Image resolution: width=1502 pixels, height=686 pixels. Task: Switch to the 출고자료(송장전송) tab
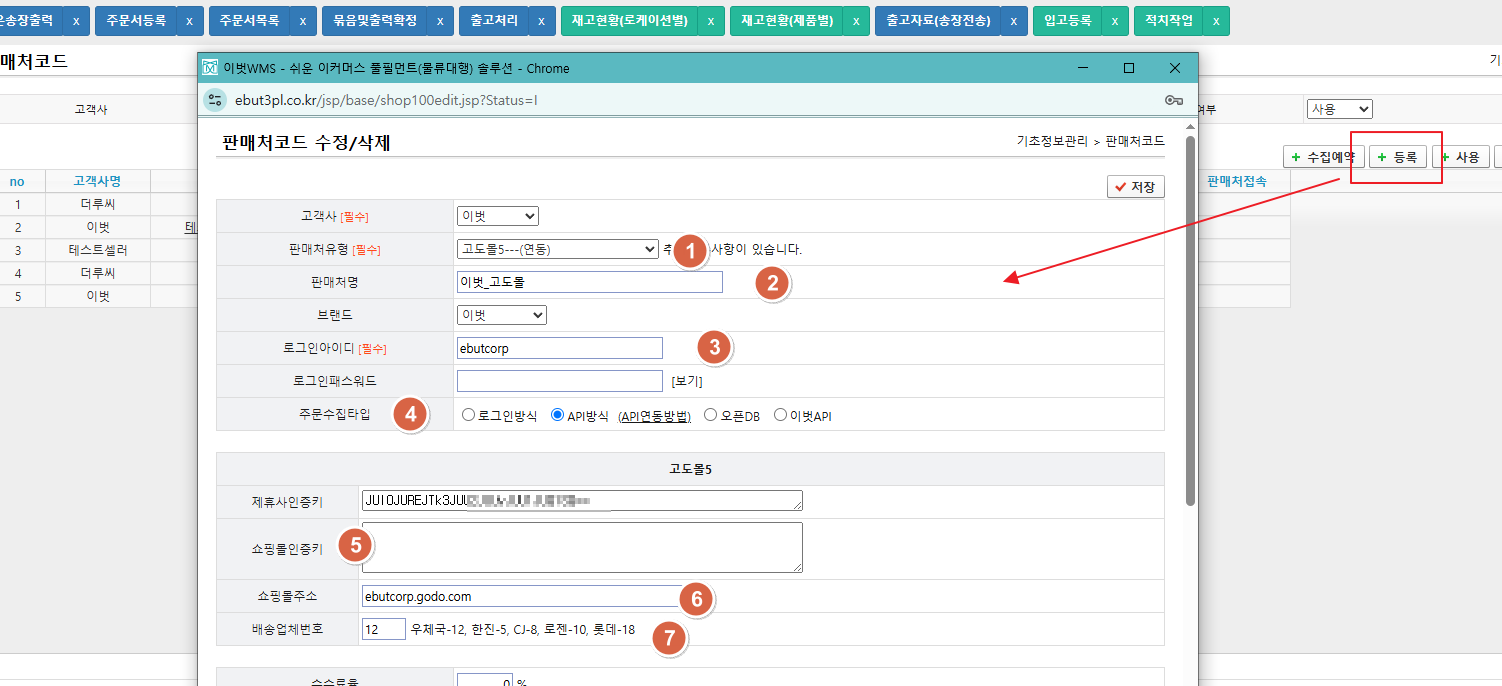938,21
